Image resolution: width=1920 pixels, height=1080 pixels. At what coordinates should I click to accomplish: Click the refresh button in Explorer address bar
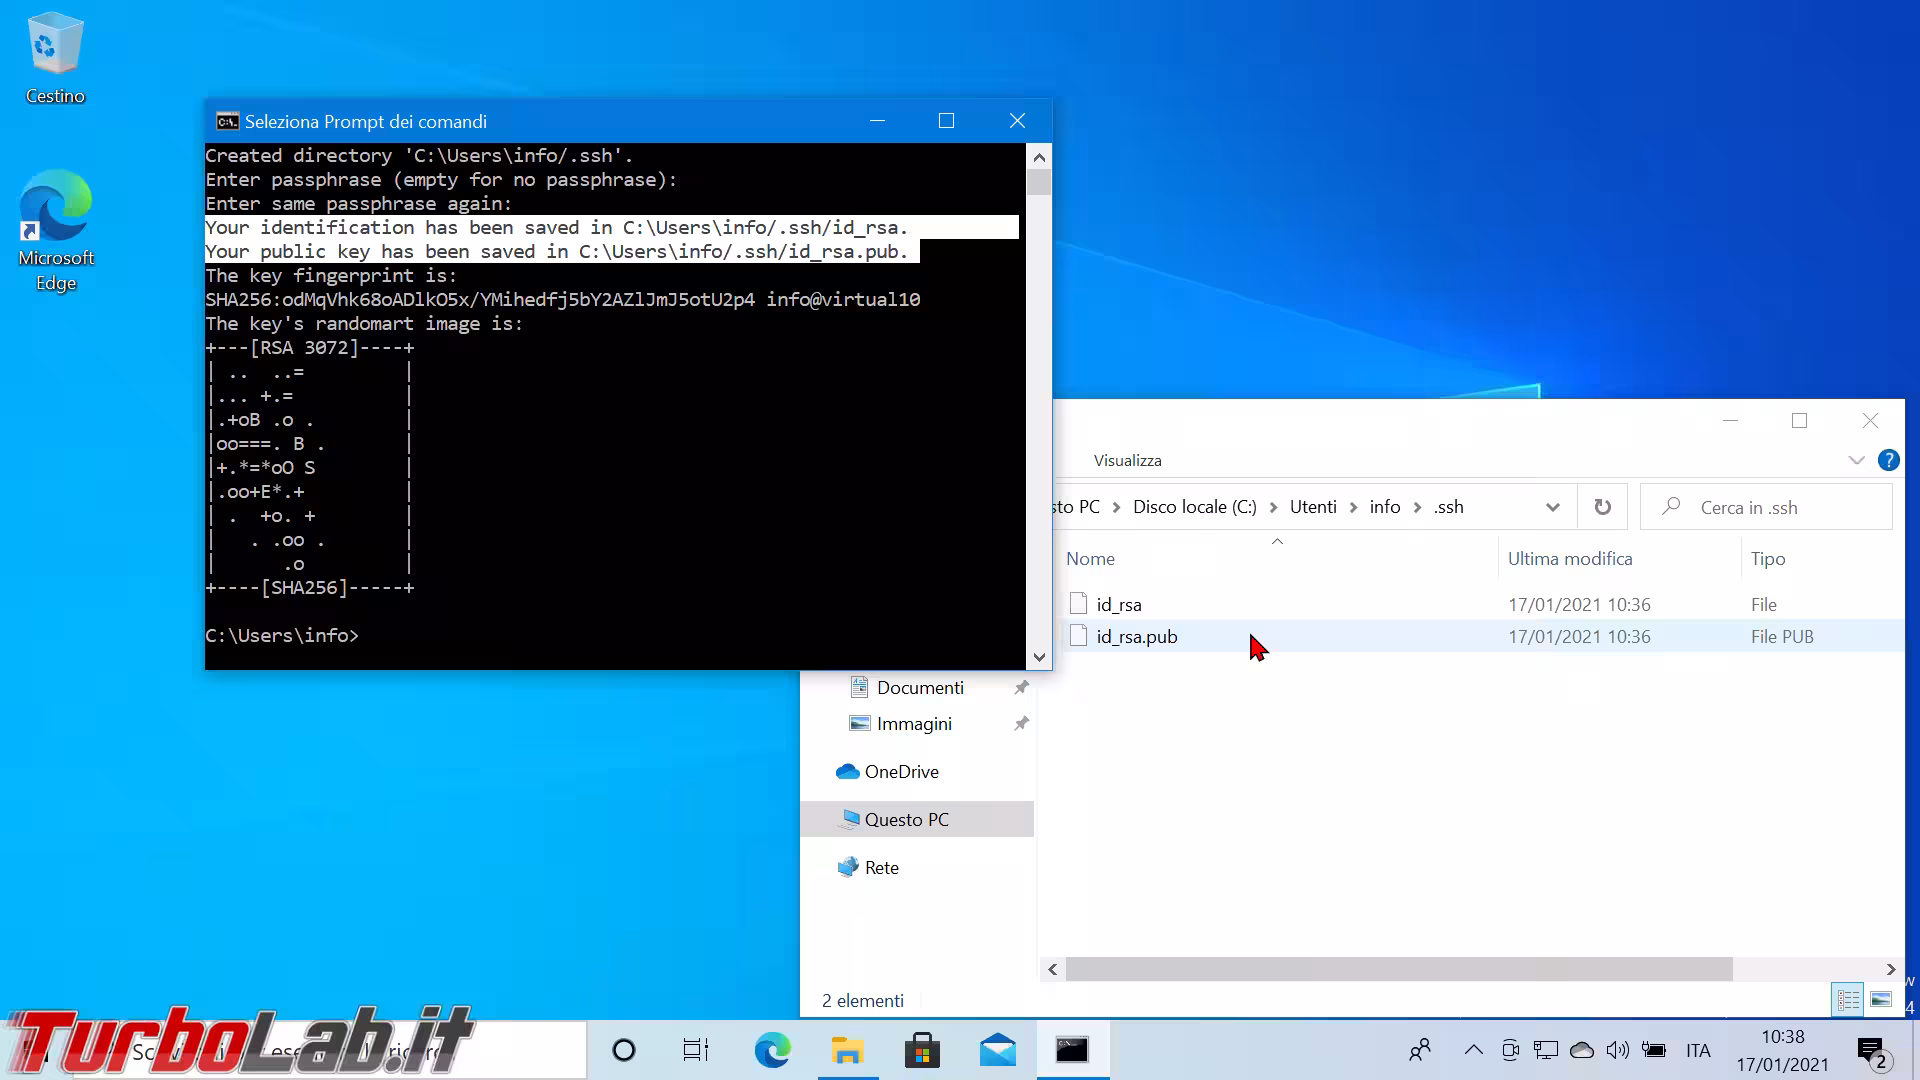point(1602,507)
